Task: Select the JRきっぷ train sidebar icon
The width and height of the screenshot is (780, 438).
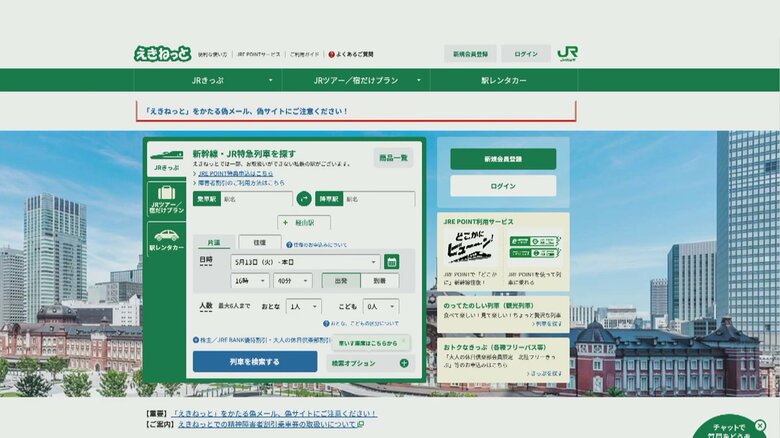Action: (x=166, y=157)
